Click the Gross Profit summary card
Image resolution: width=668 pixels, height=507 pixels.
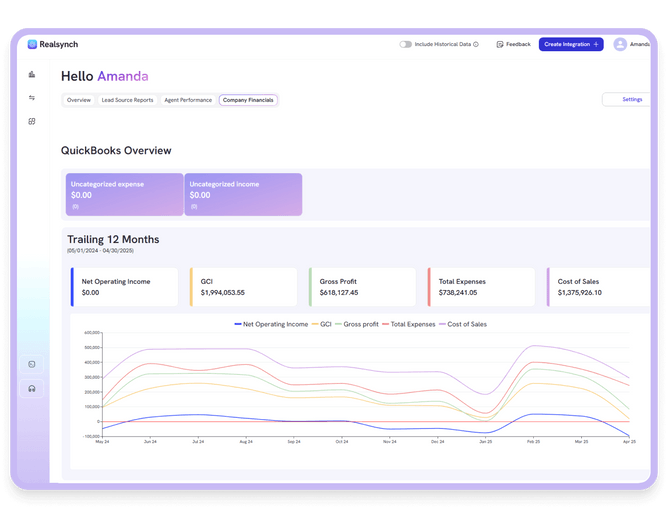coord(362,287)
